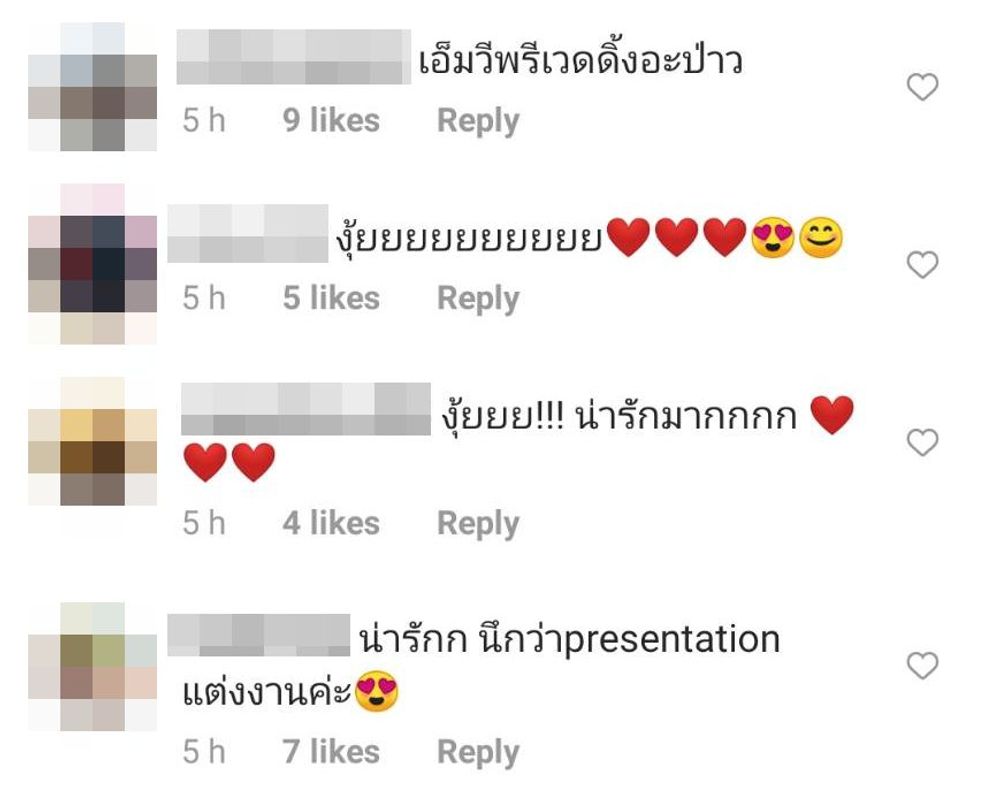Open the 4 likes list
The image size is (1000, 803).
coord(331,524)
